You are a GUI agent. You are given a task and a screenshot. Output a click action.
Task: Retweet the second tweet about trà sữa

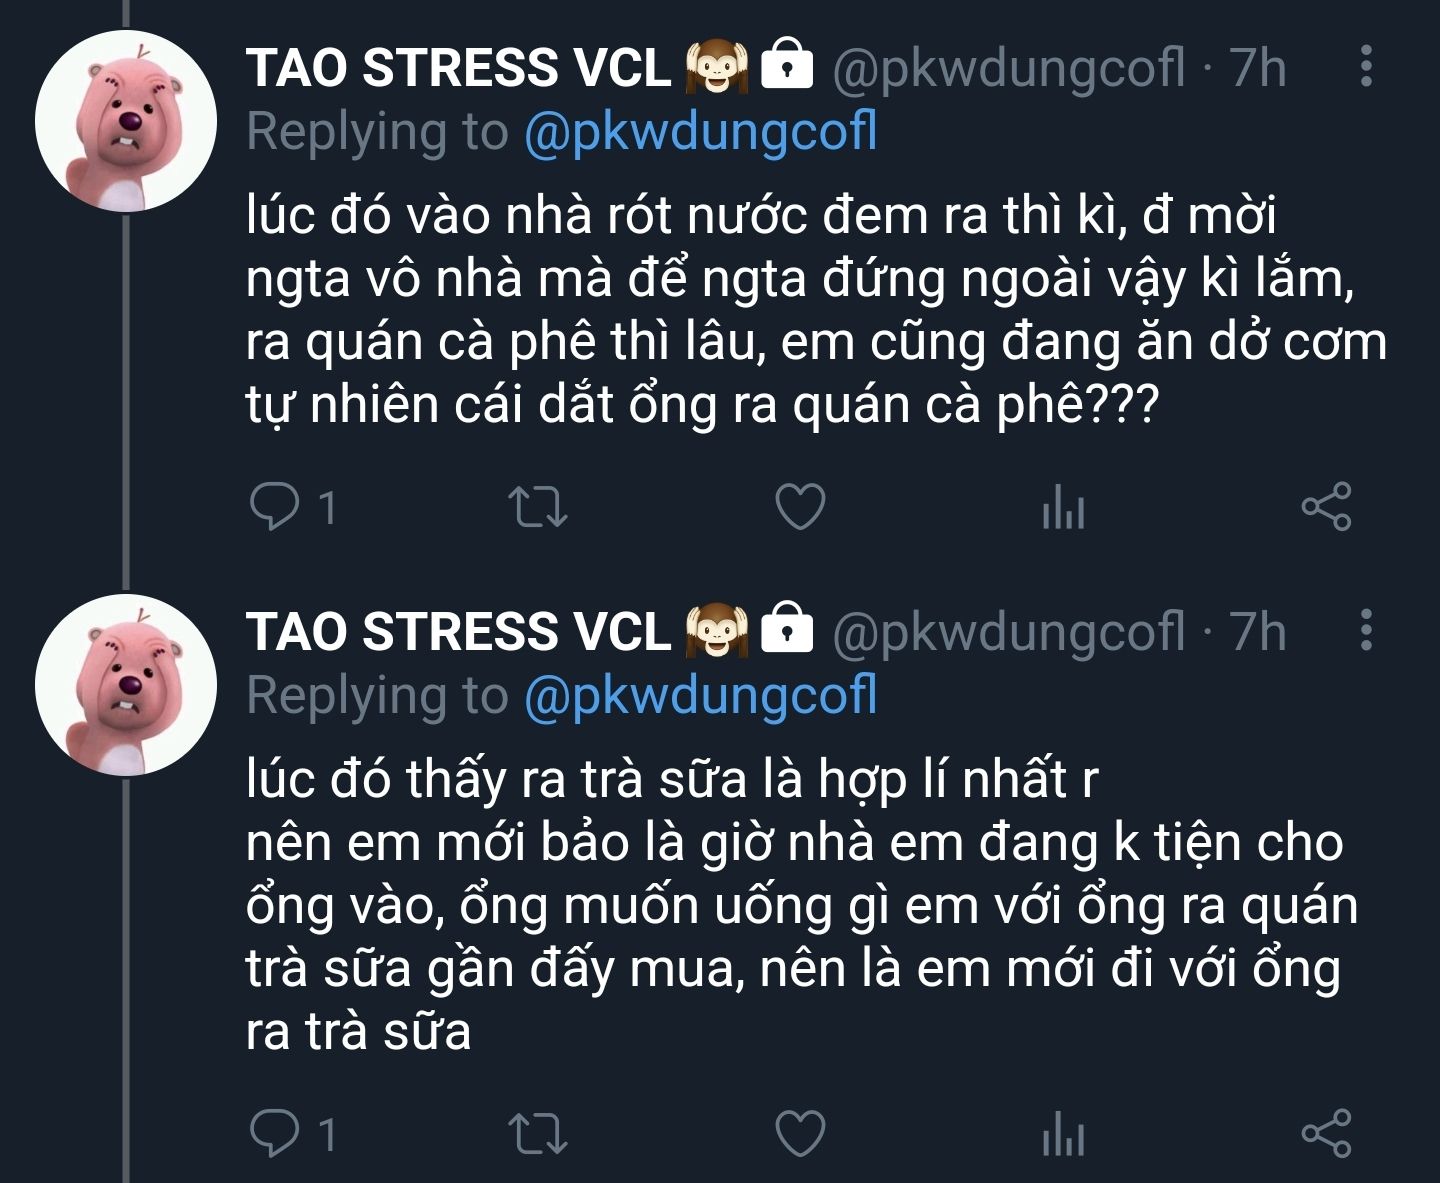point(538,1133)
